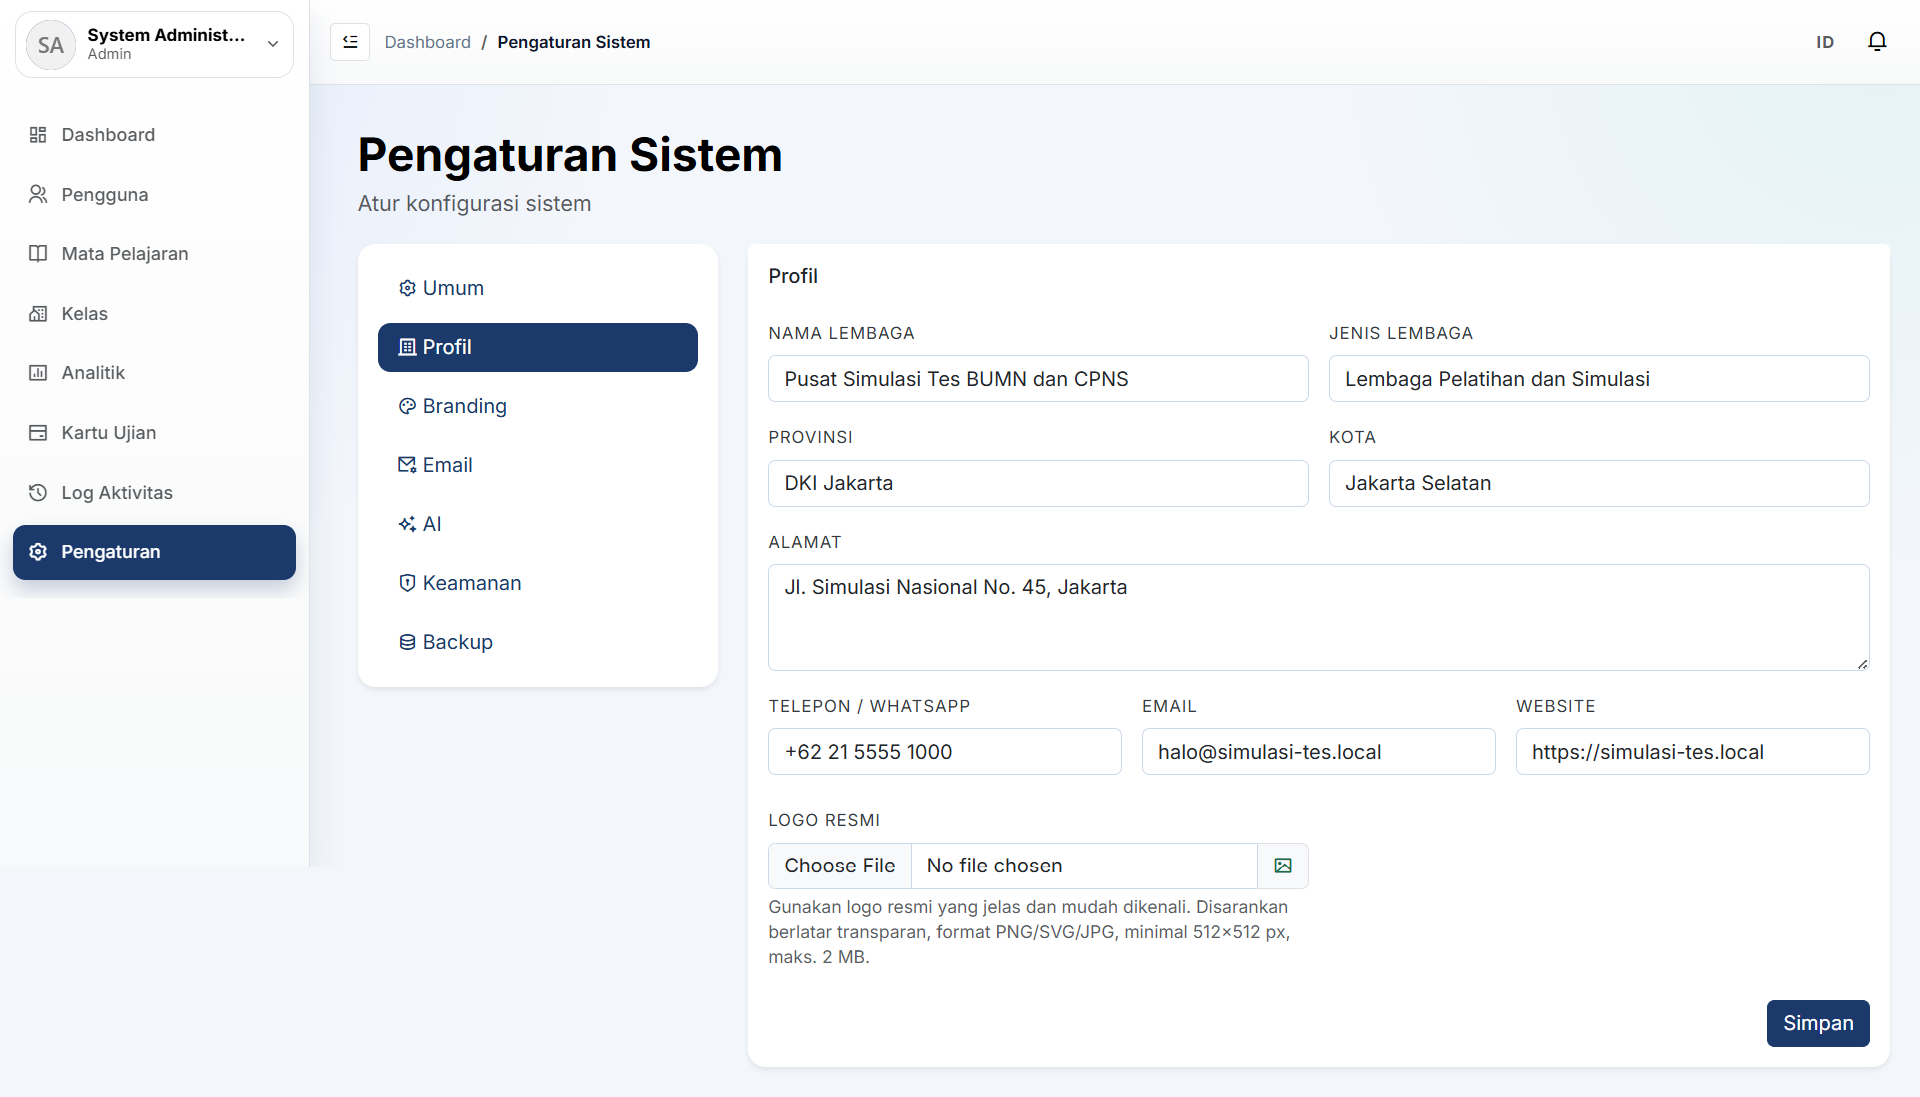The image size is (1920, 1097).
Task: Click the Dashboard grid icon in sidebar
Action: [x=38, y=135]
